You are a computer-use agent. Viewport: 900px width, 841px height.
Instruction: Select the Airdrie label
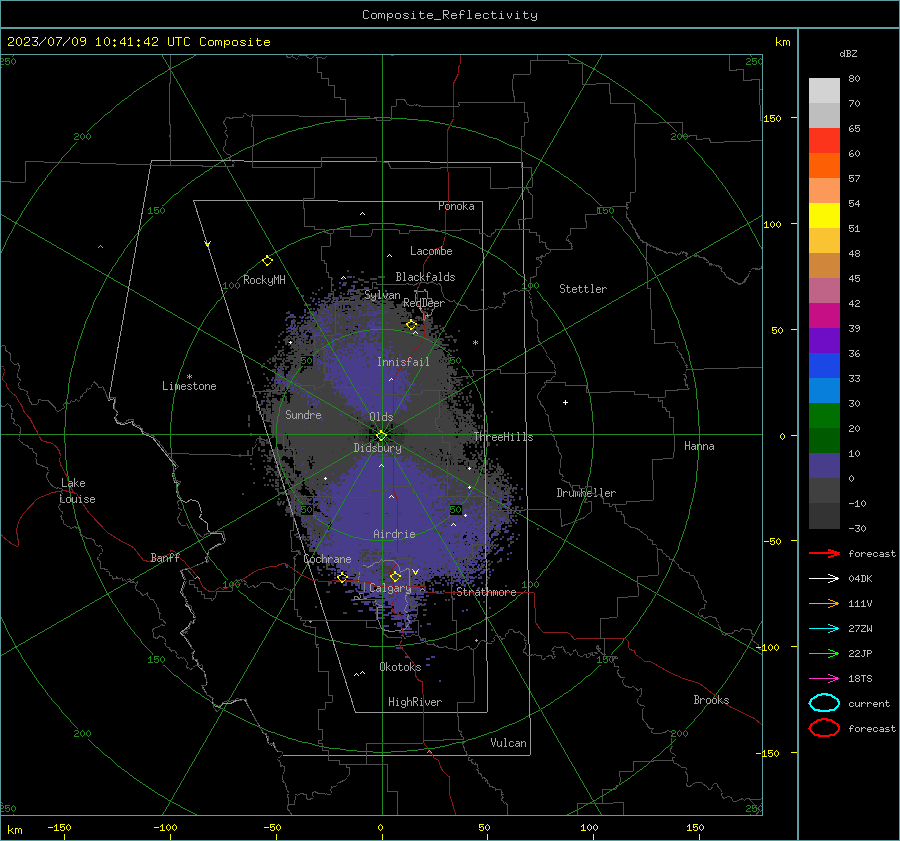pos(394,534)
